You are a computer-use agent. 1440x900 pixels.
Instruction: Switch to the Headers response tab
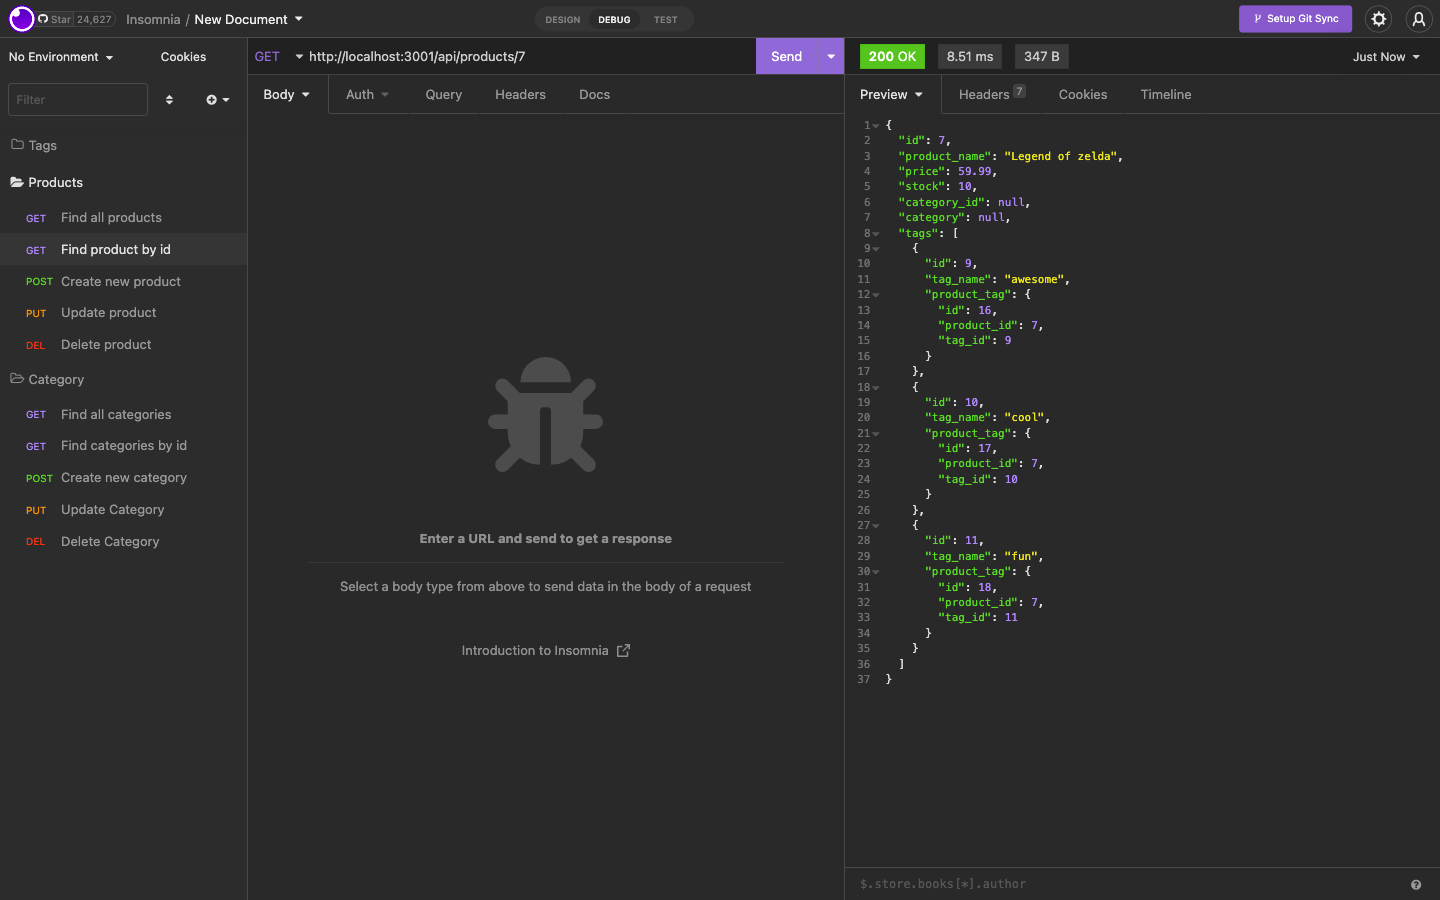(x=983, y=94)
